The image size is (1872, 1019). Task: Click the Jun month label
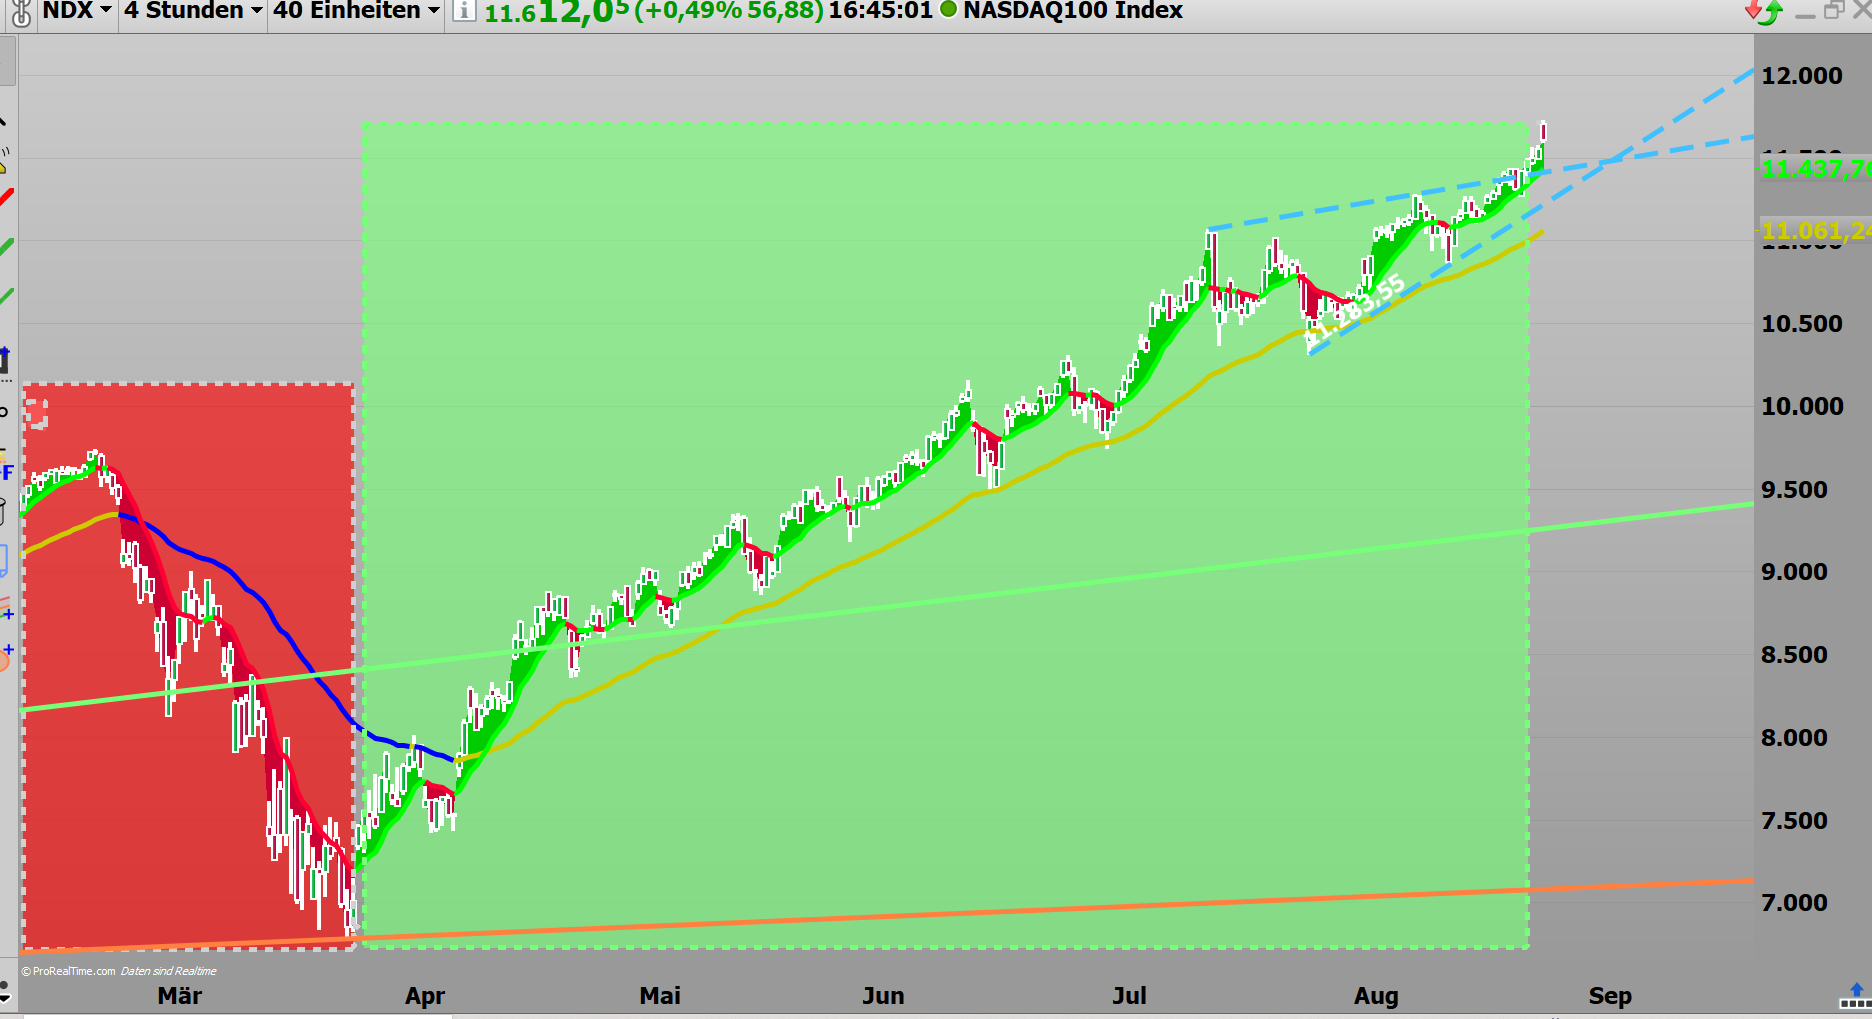point(883,996)
